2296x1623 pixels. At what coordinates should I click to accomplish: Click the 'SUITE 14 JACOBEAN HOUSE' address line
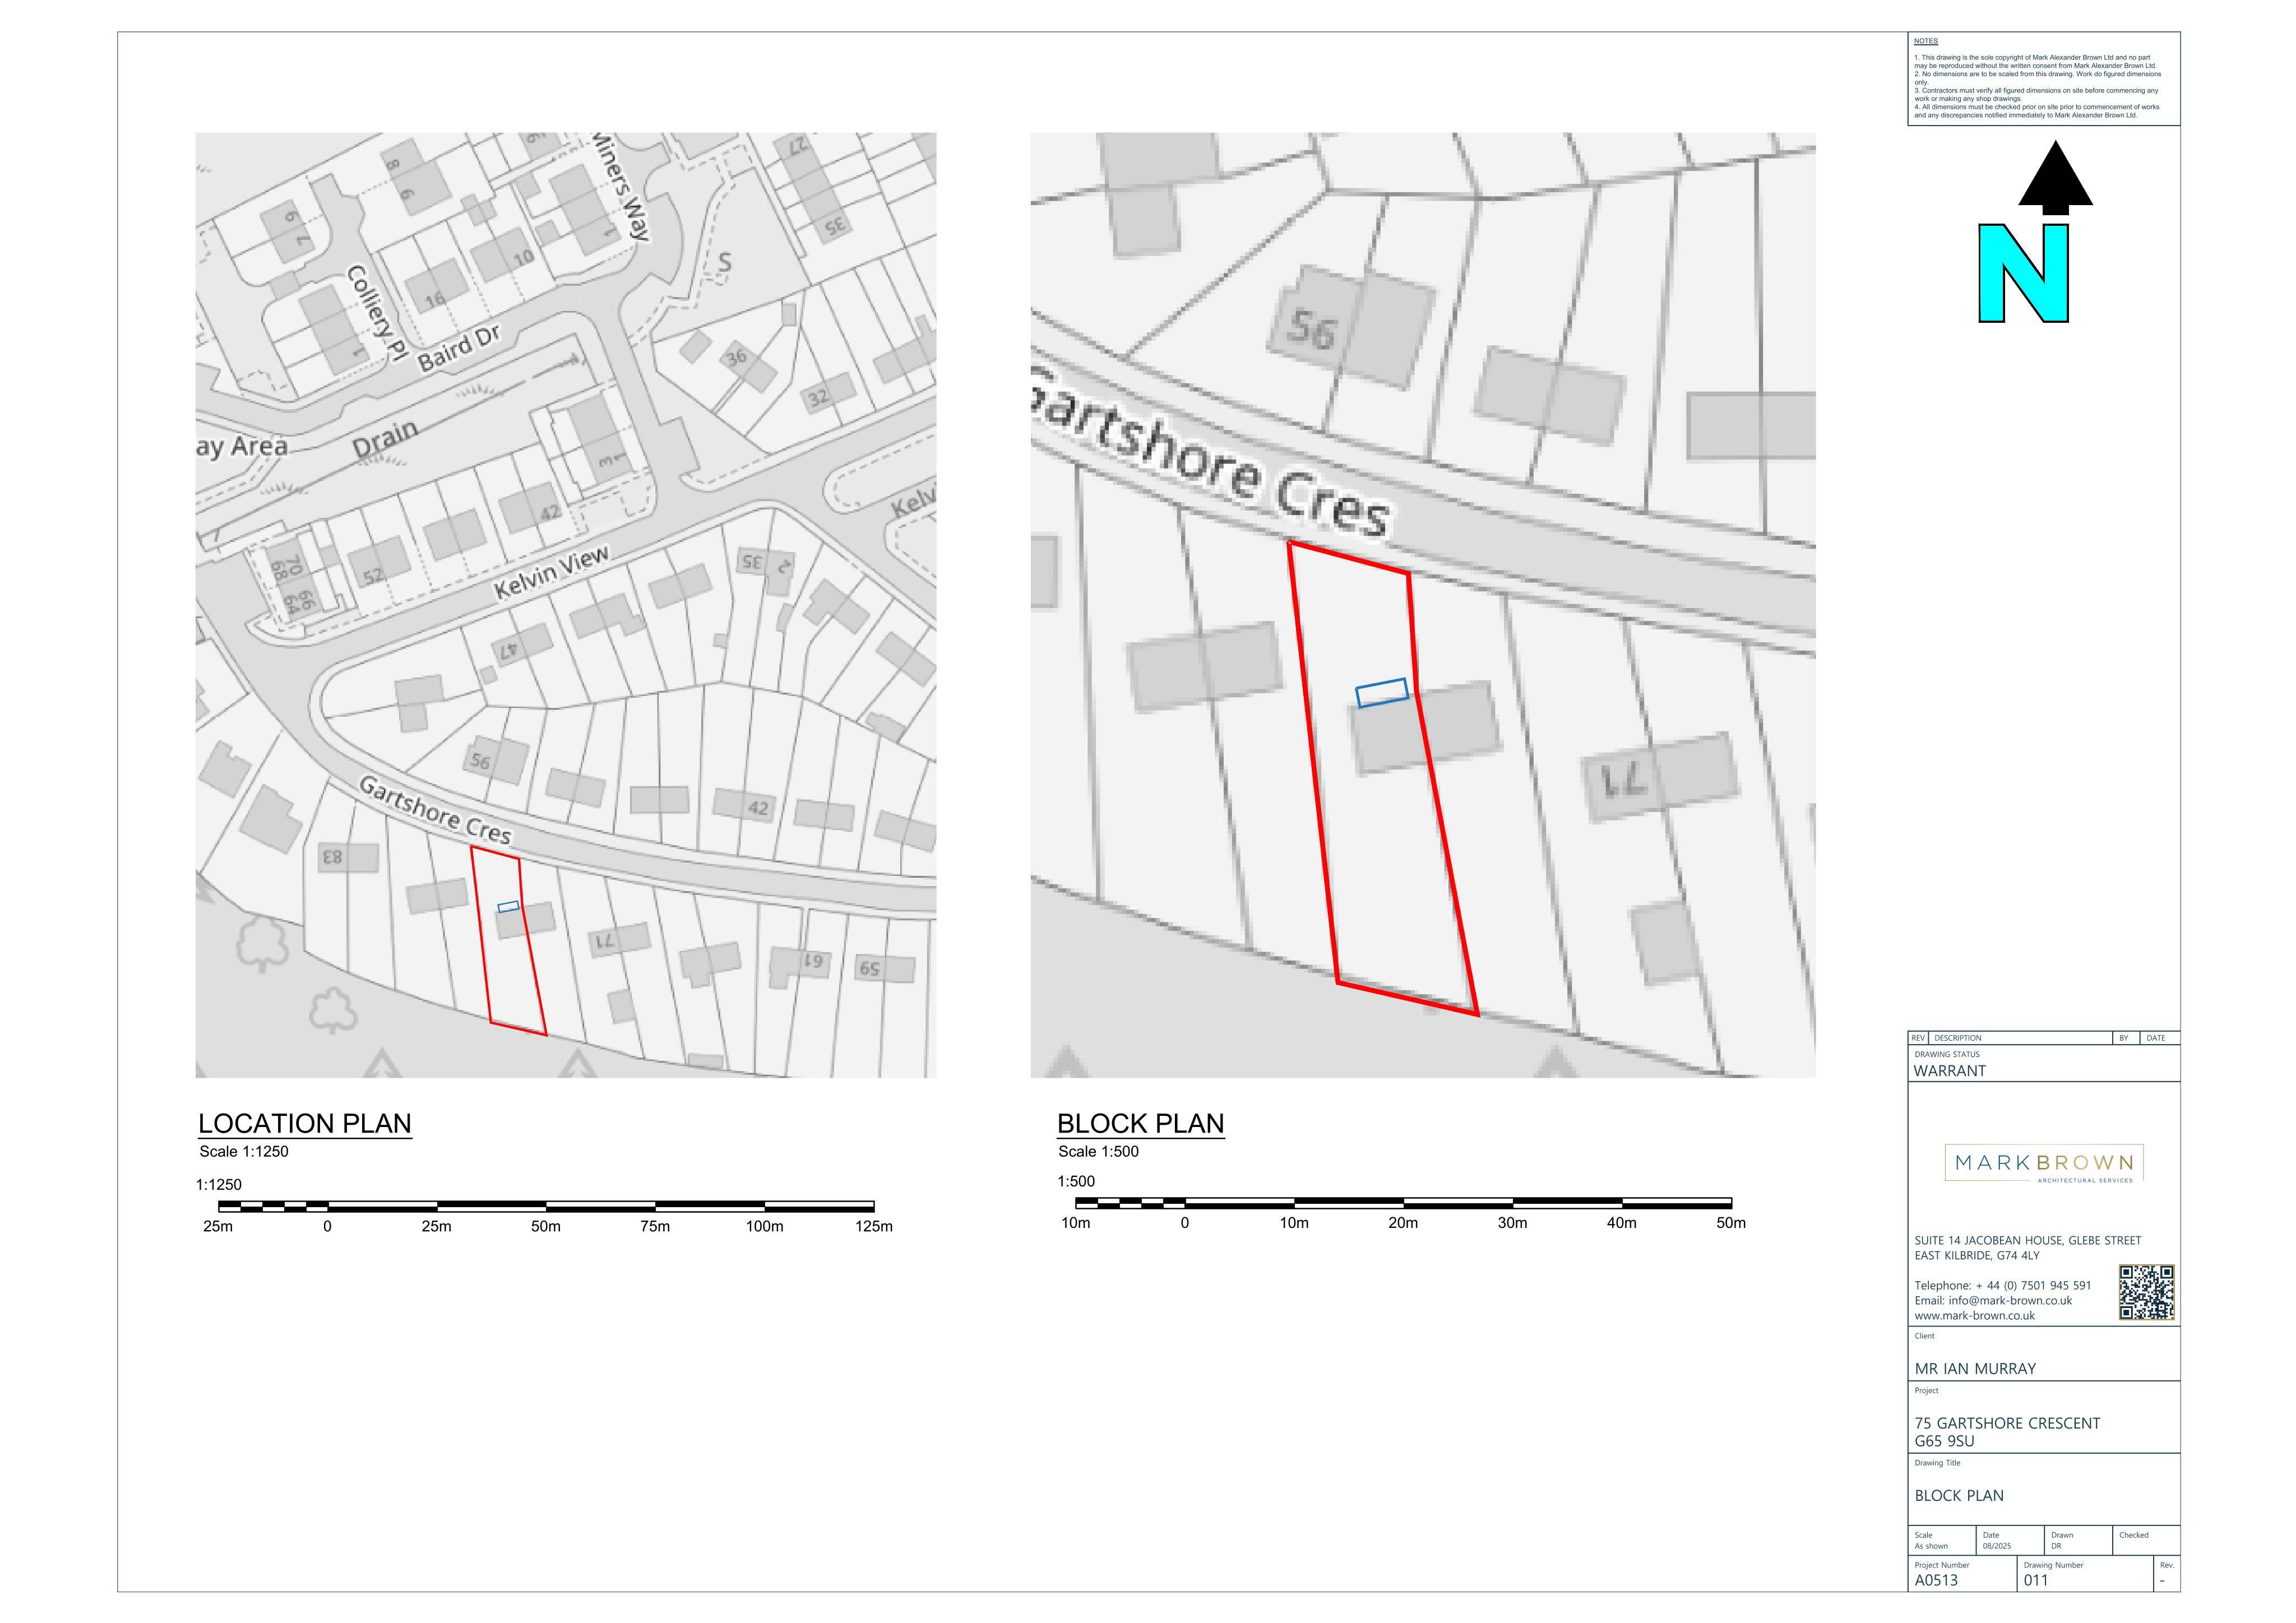(2028, 1241)
